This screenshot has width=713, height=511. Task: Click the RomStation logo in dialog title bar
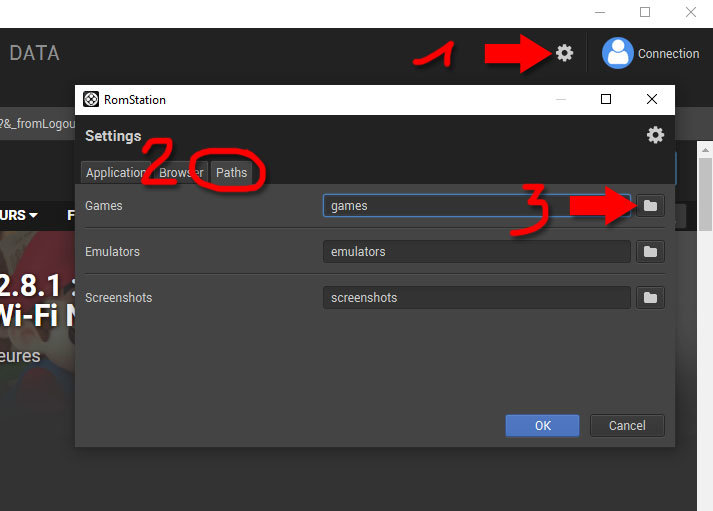pos(91,99)
